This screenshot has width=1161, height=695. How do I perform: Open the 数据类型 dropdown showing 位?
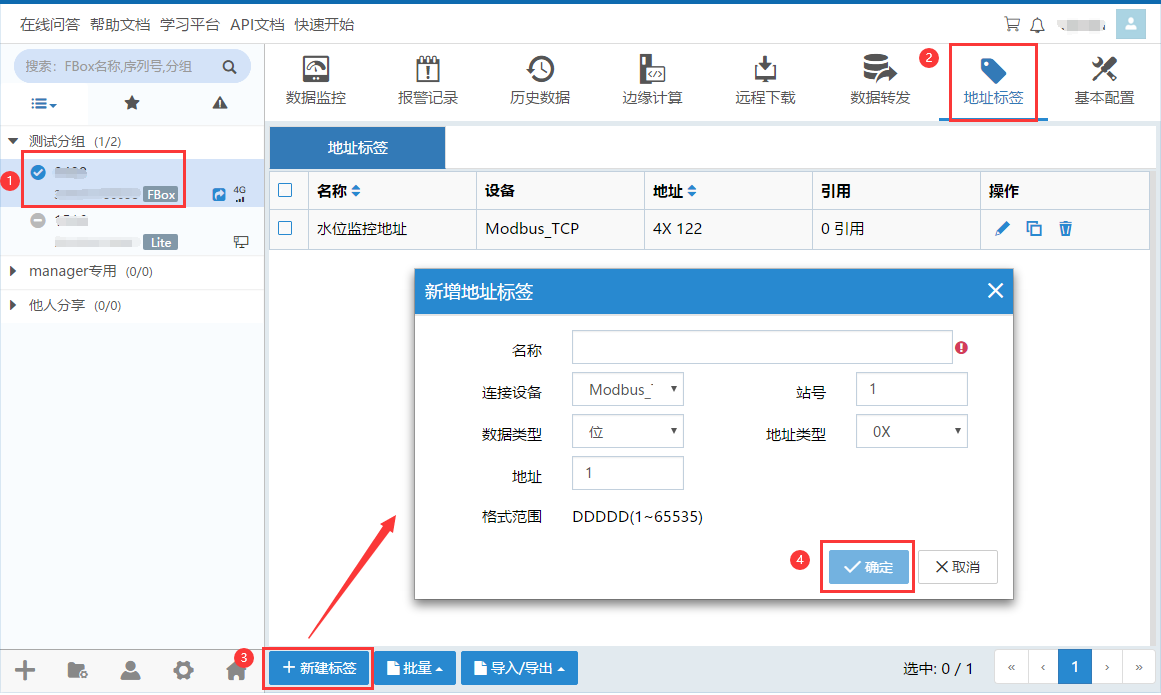(x=628, y=432)
